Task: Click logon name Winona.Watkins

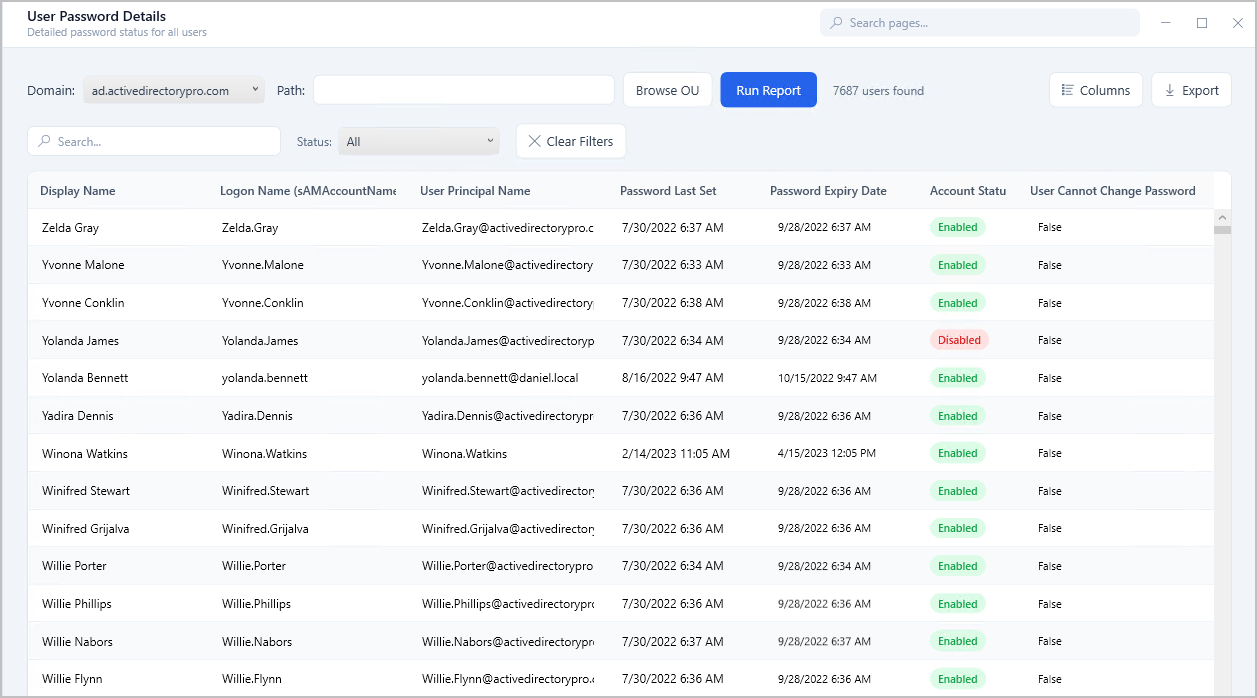Action: pyautogui.click(x=264, y=454)
